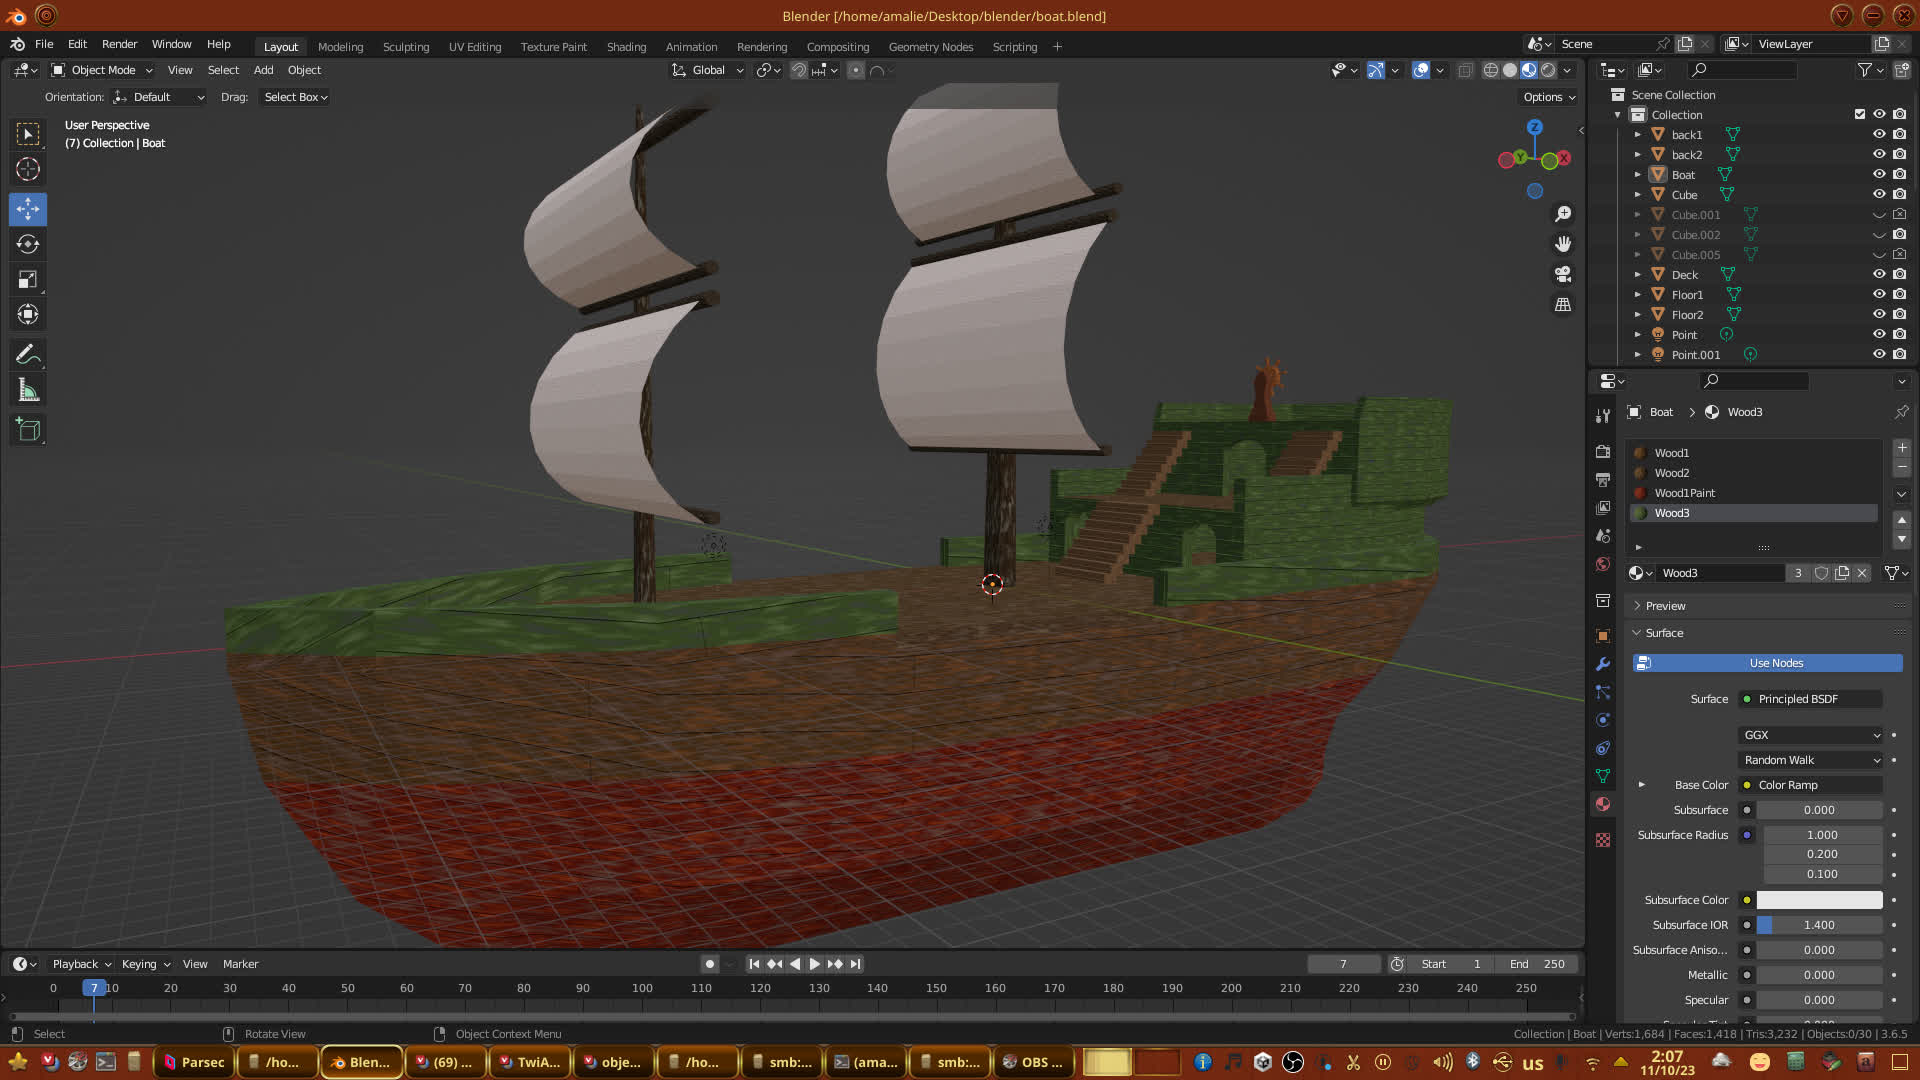The height and width of the screenshot is (1080, 1920).
Task: Open the Object Mode dropdown
Action: (x=102, y=70)
